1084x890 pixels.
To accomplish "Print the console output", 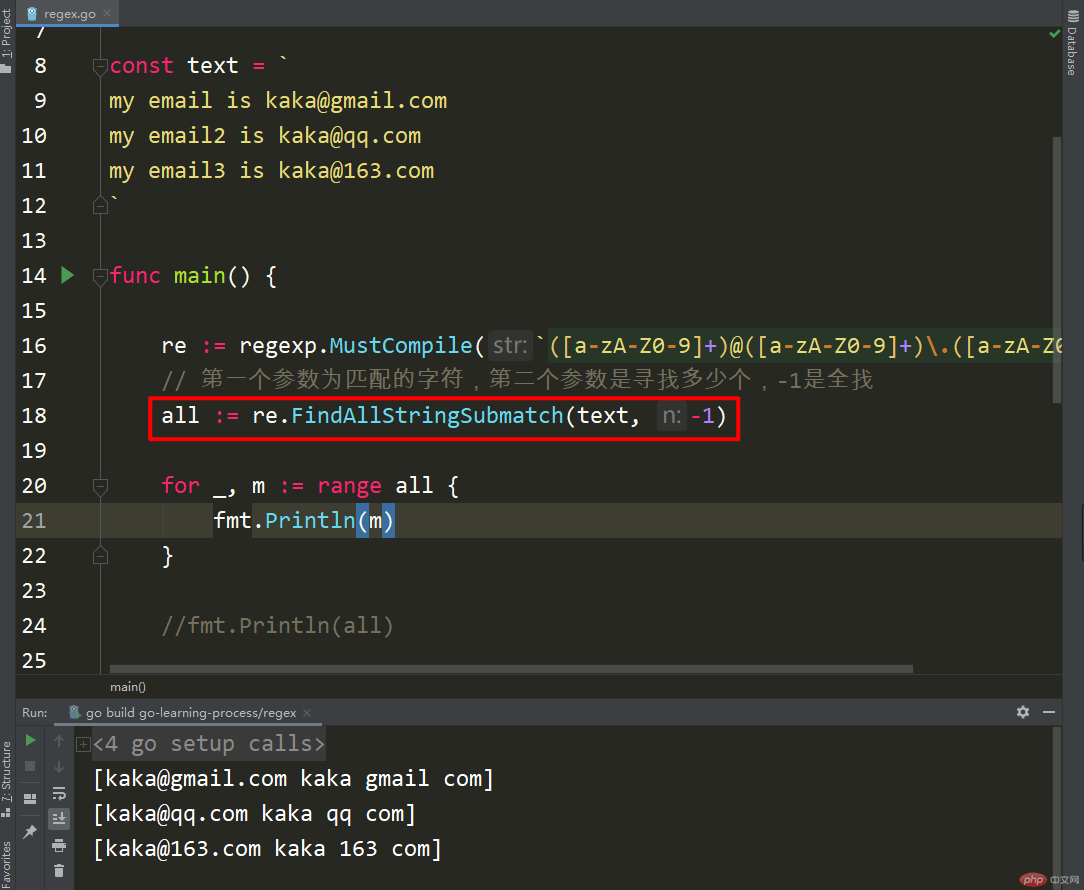I will 59,845.
